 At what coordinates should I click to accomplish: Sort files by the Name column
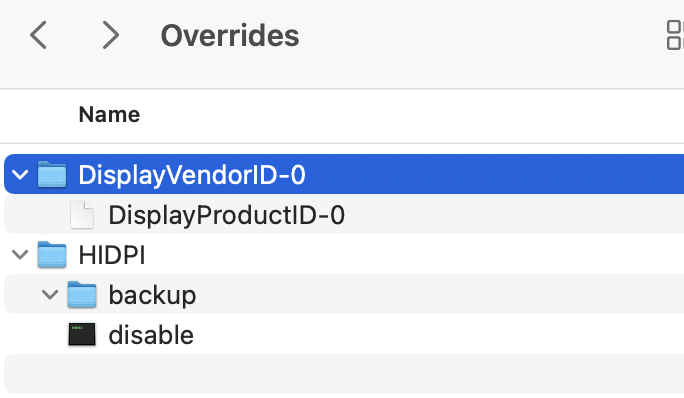[x=109, y=115]
